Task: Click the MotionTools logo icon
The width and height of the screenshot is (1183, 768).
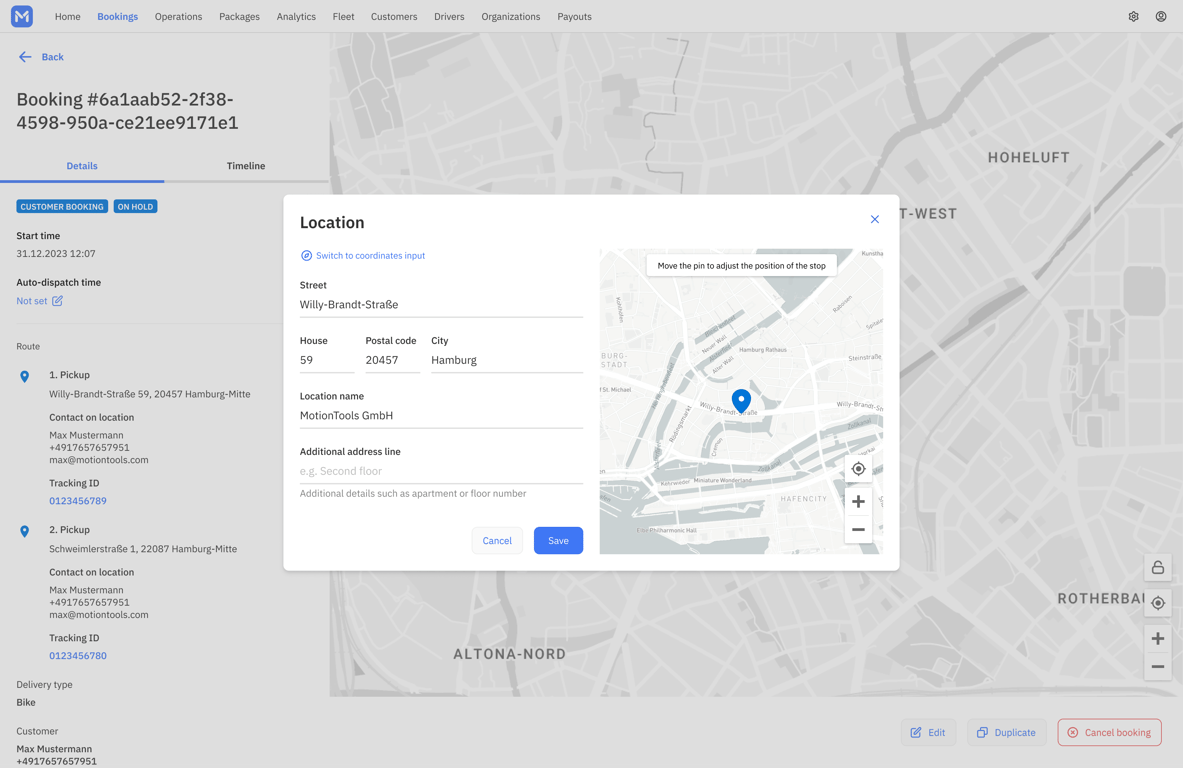Action: [x=22, y=16]
